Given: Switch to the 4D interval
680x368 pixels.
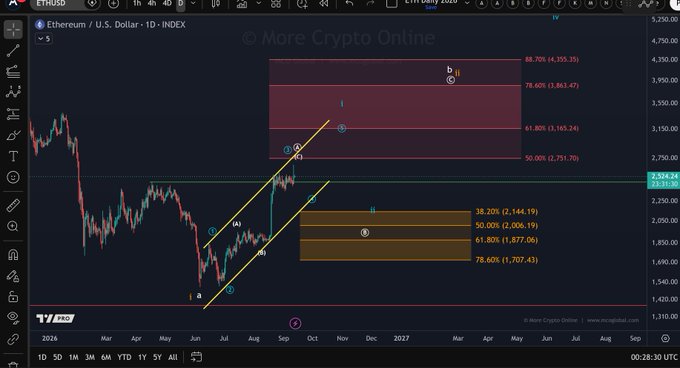Looking at the screenshot, I should click(x=167, y=3).
